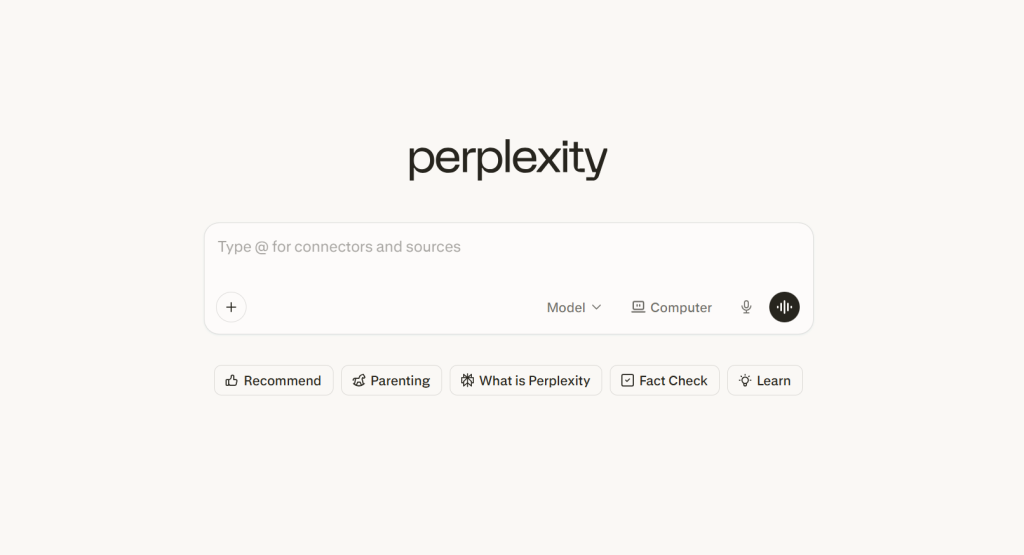This screenshot has width=1024, height=555.
Task: Click the rocking horse icon on Parenting
Action: [359, 380]
